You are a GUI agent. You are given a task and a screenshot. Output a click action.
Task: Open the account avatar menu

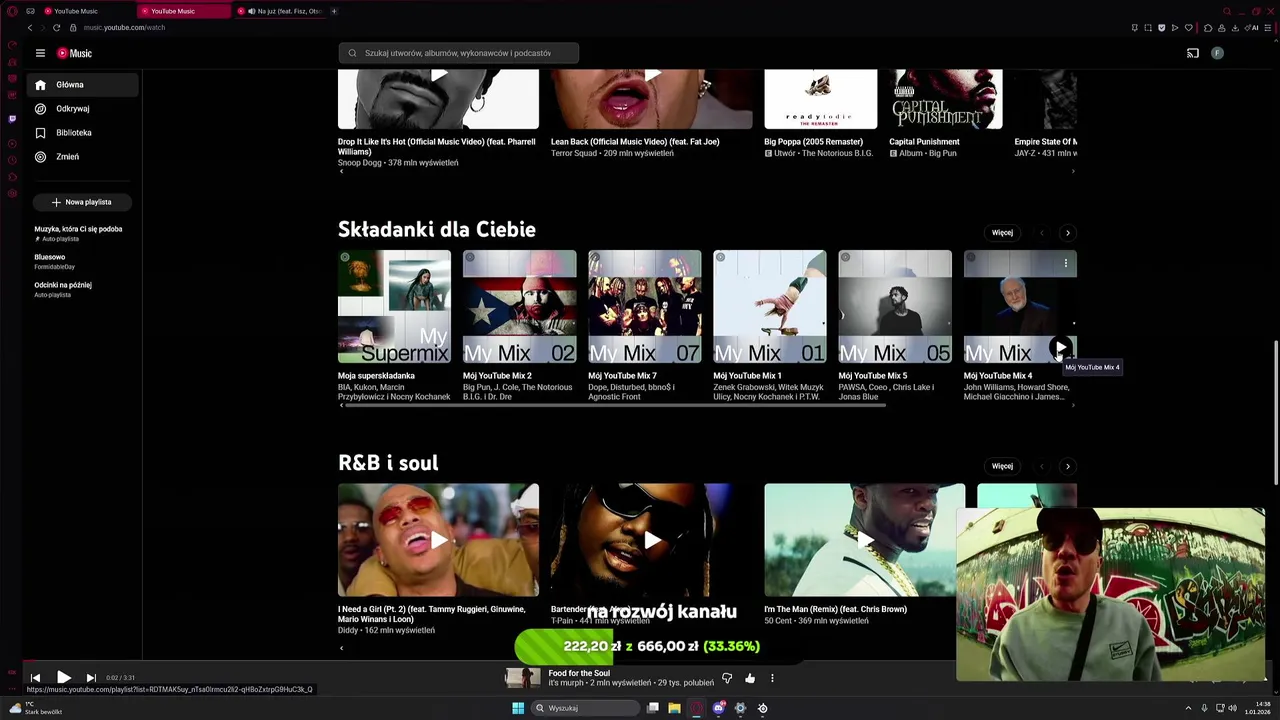pyautogui.click(x=1217, y=53)
